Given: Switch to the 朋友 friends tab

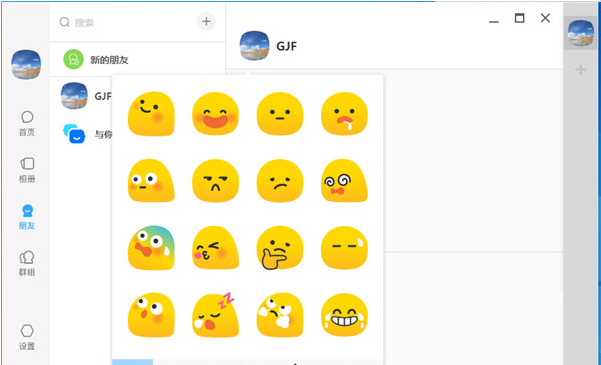Looking at the screenshot, I should 27,217.
